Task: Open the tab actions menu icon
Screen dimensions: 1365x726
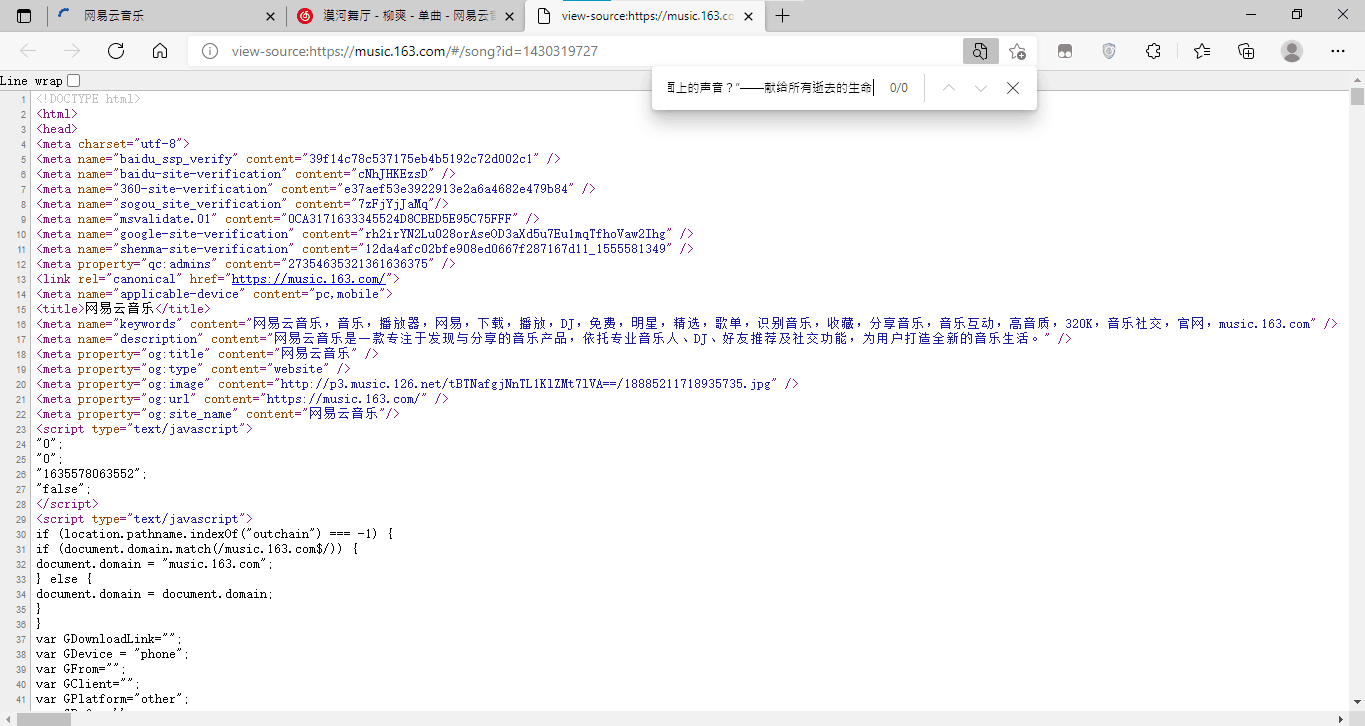Action: [x=24, y=16]
